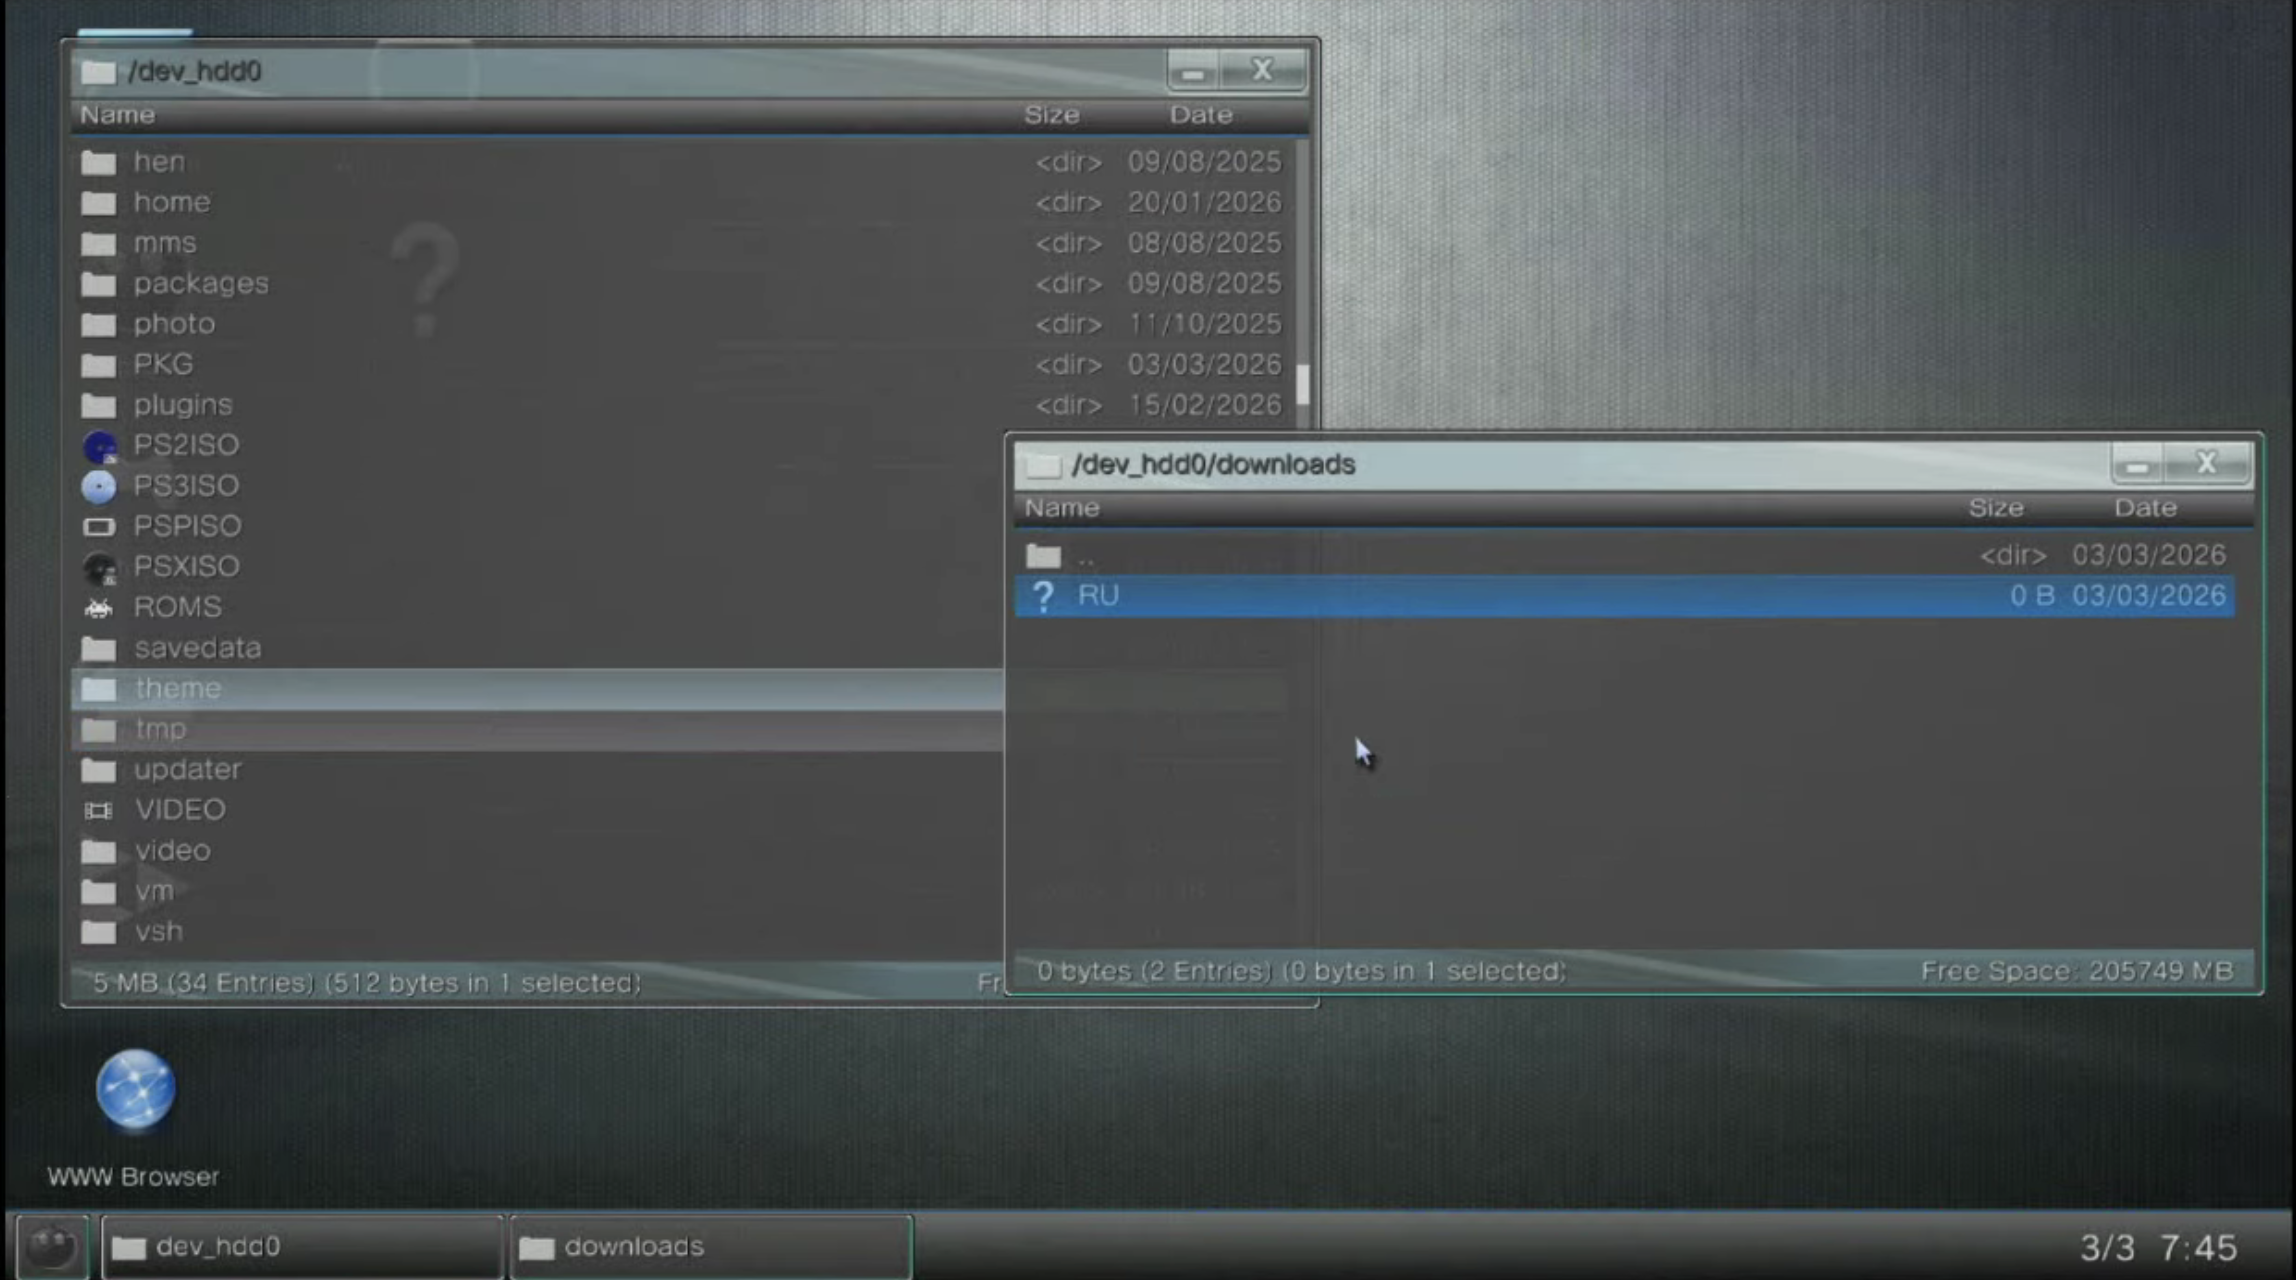
Task: Click the PSPISO handheld icon
Action: tap(99, 527)
